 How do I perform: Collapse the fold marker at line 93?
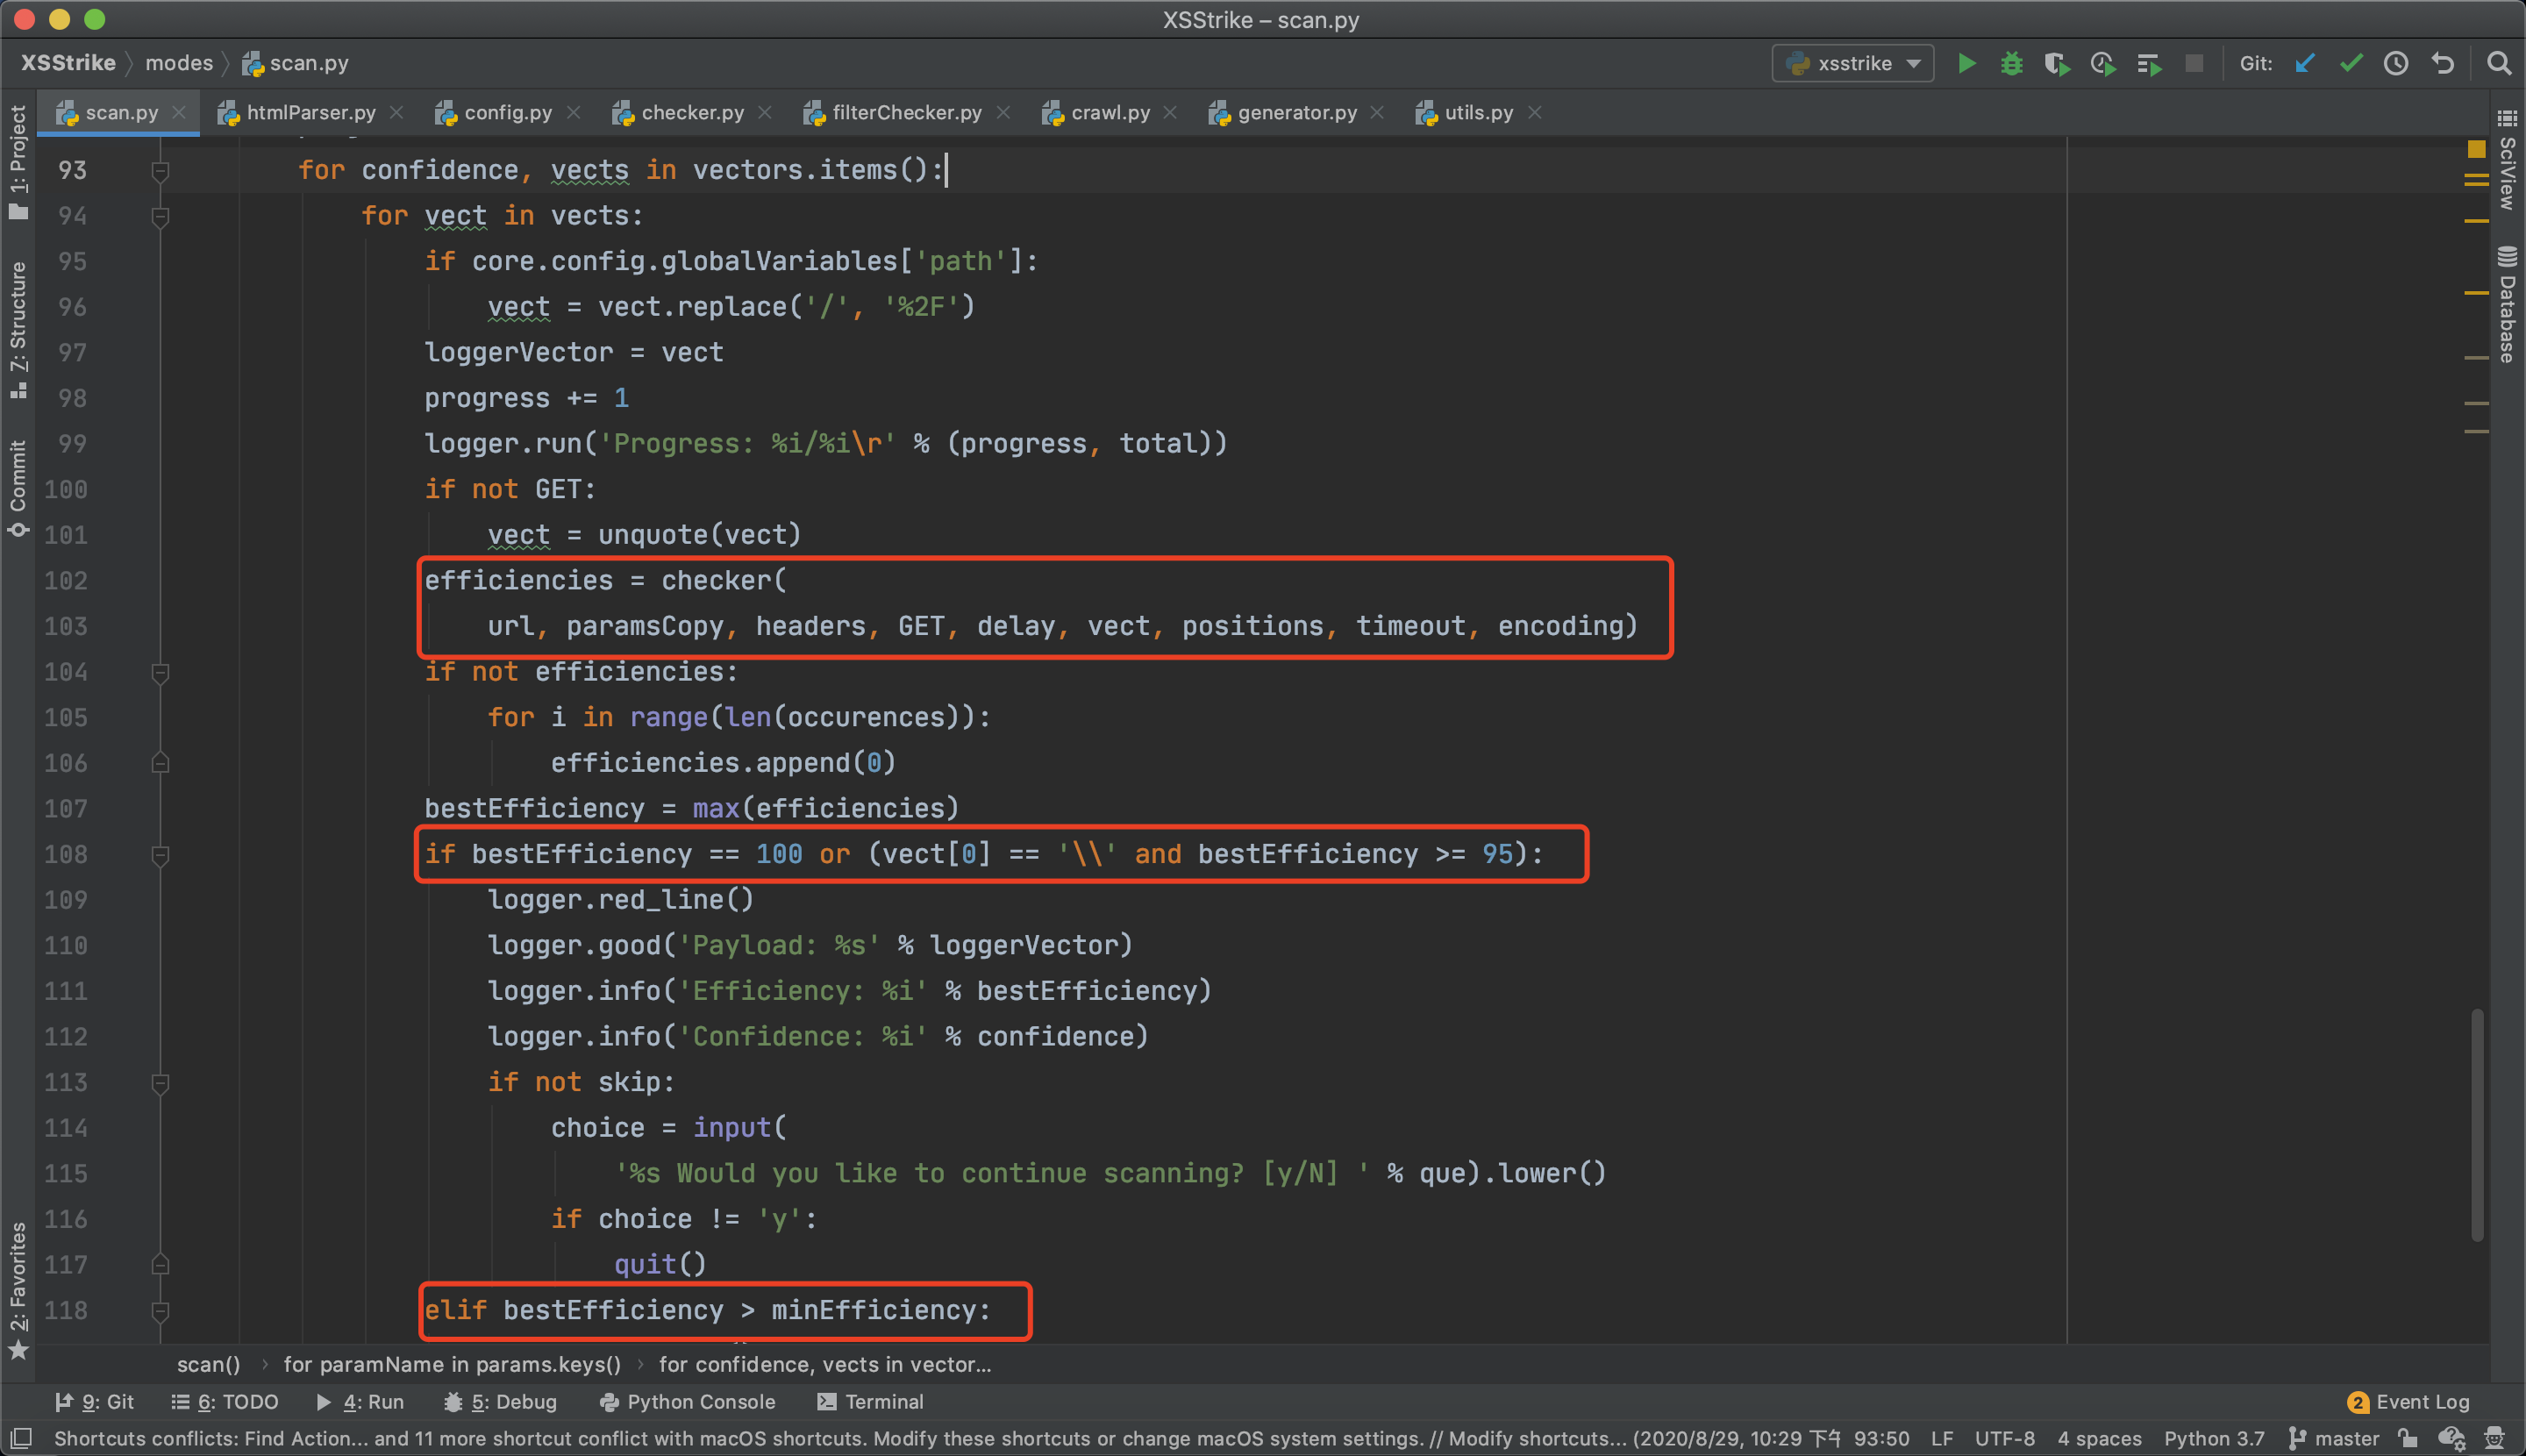[x=160, y=171]
